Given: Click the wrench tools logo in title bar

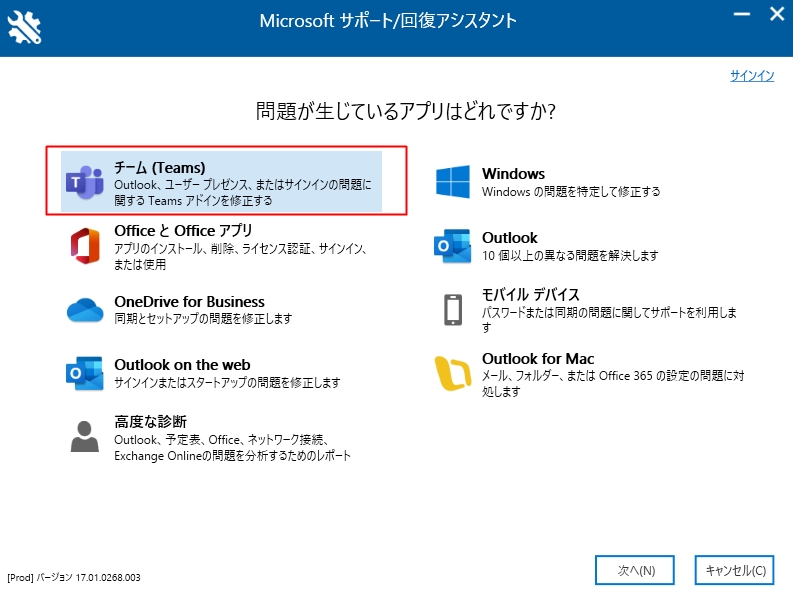Looking at the screenshot, I should pyautogui.click(x=24, y=27).
